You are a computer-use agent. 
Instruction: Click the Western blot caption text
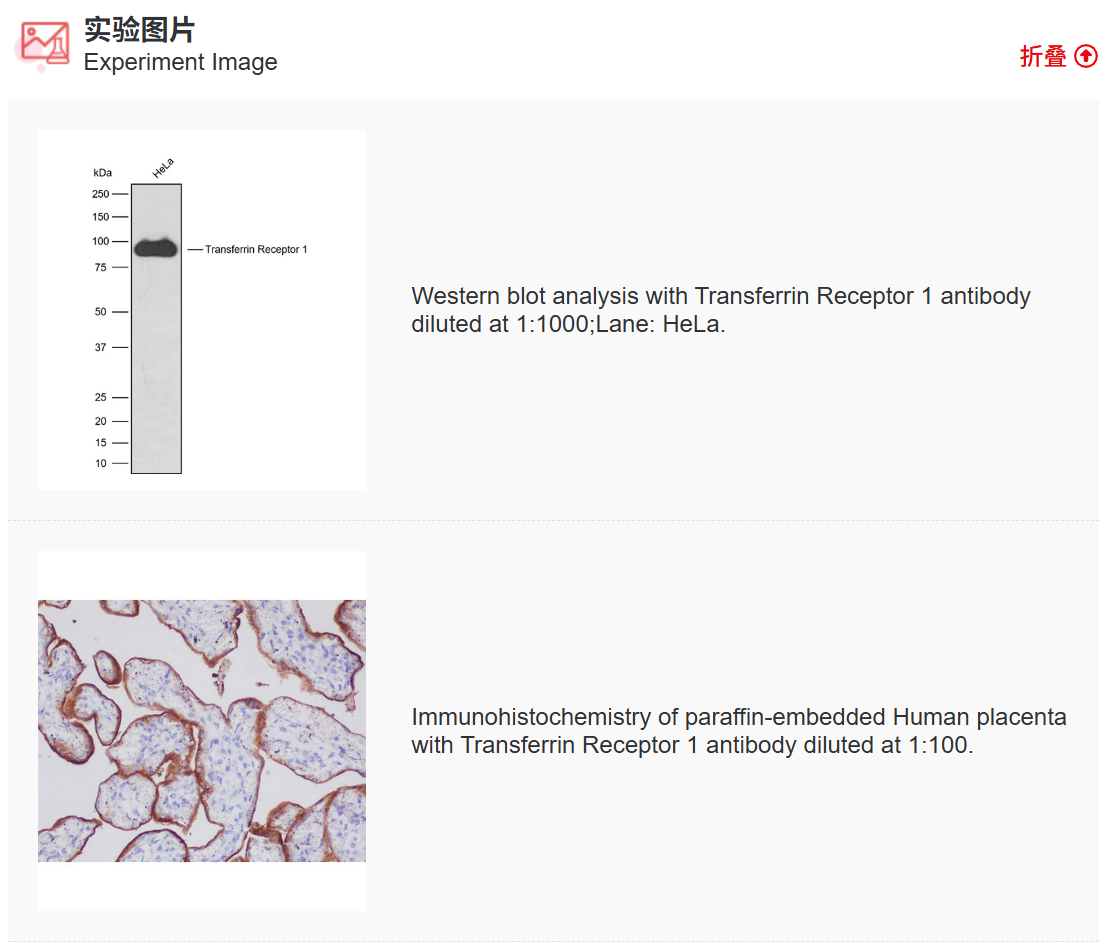(721, 310)
